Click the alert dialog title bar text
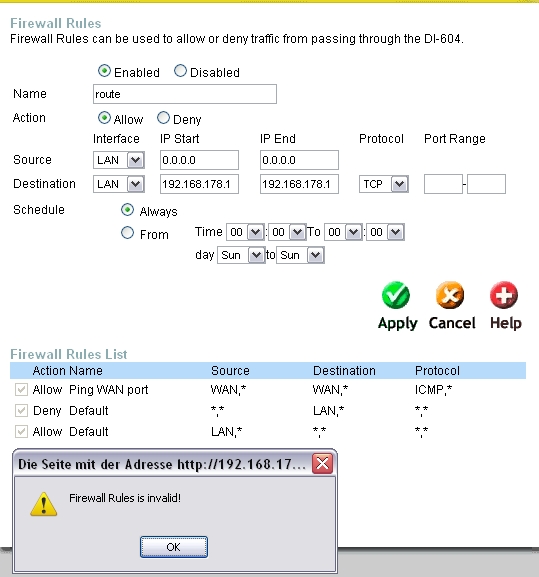 [162, 464]
